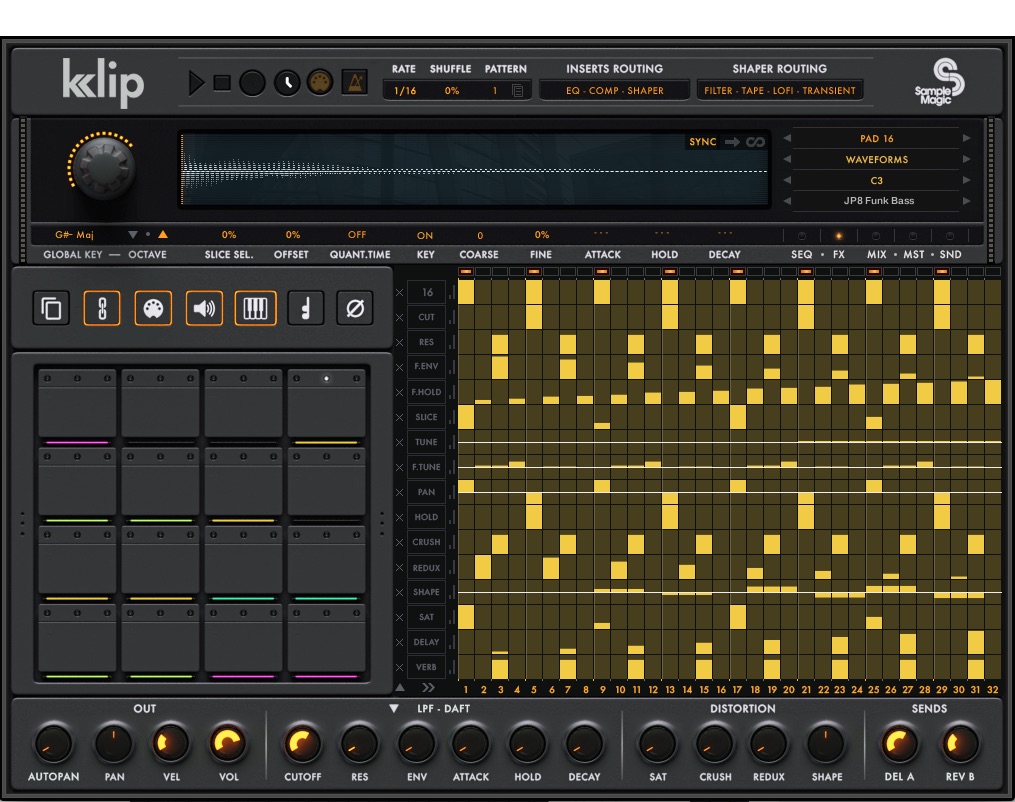The image size is (1015, 802).
Task: Click the Sample Magic logo
Action: 940,82
